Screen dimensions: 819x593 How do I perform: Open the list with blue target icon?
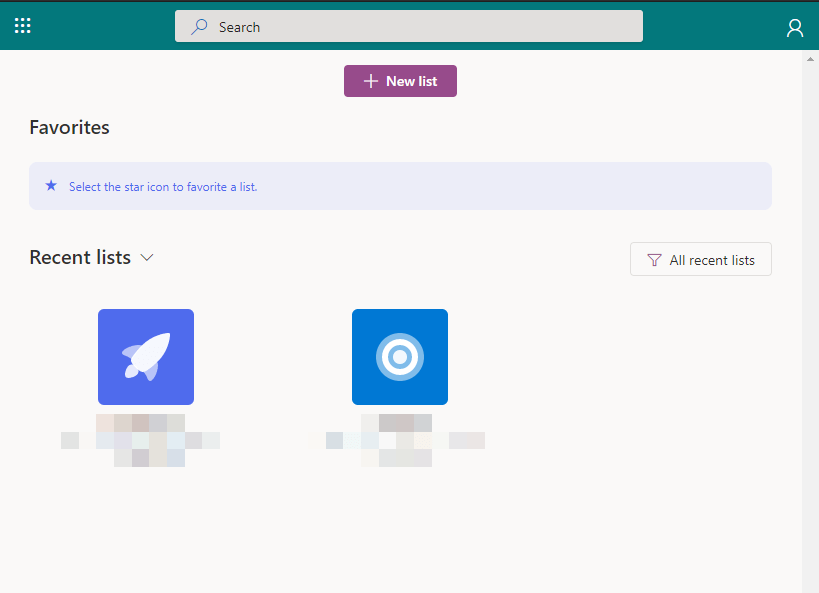pos(400,357)
